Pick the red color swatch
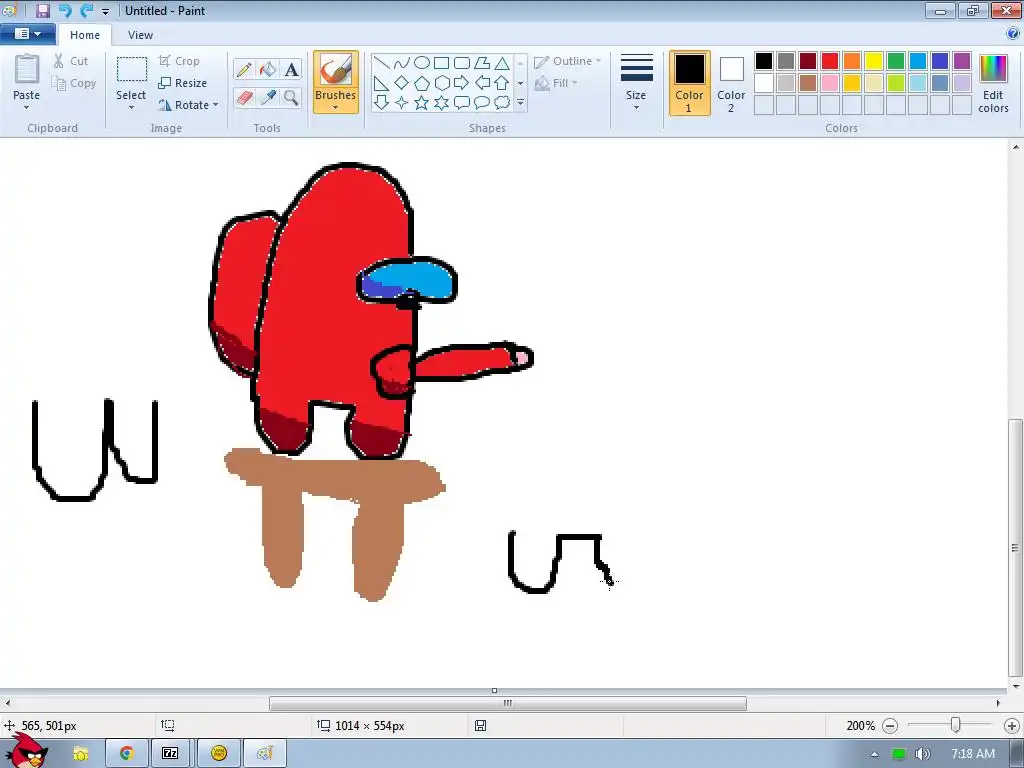Screen dimensions: 1024x768 [x=830, y=61]
